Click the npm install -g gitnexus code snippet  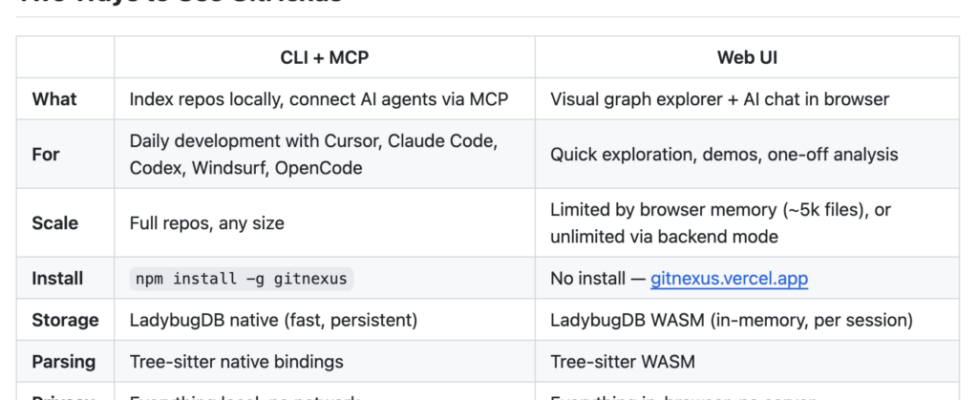point(241,278)
